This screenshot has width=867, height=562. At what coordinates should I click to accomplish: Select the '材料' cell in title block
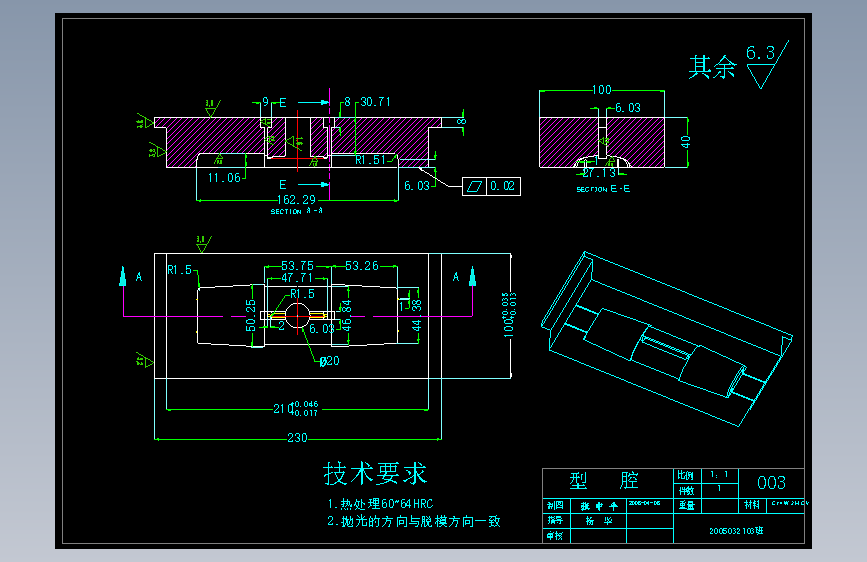[752, 504]
